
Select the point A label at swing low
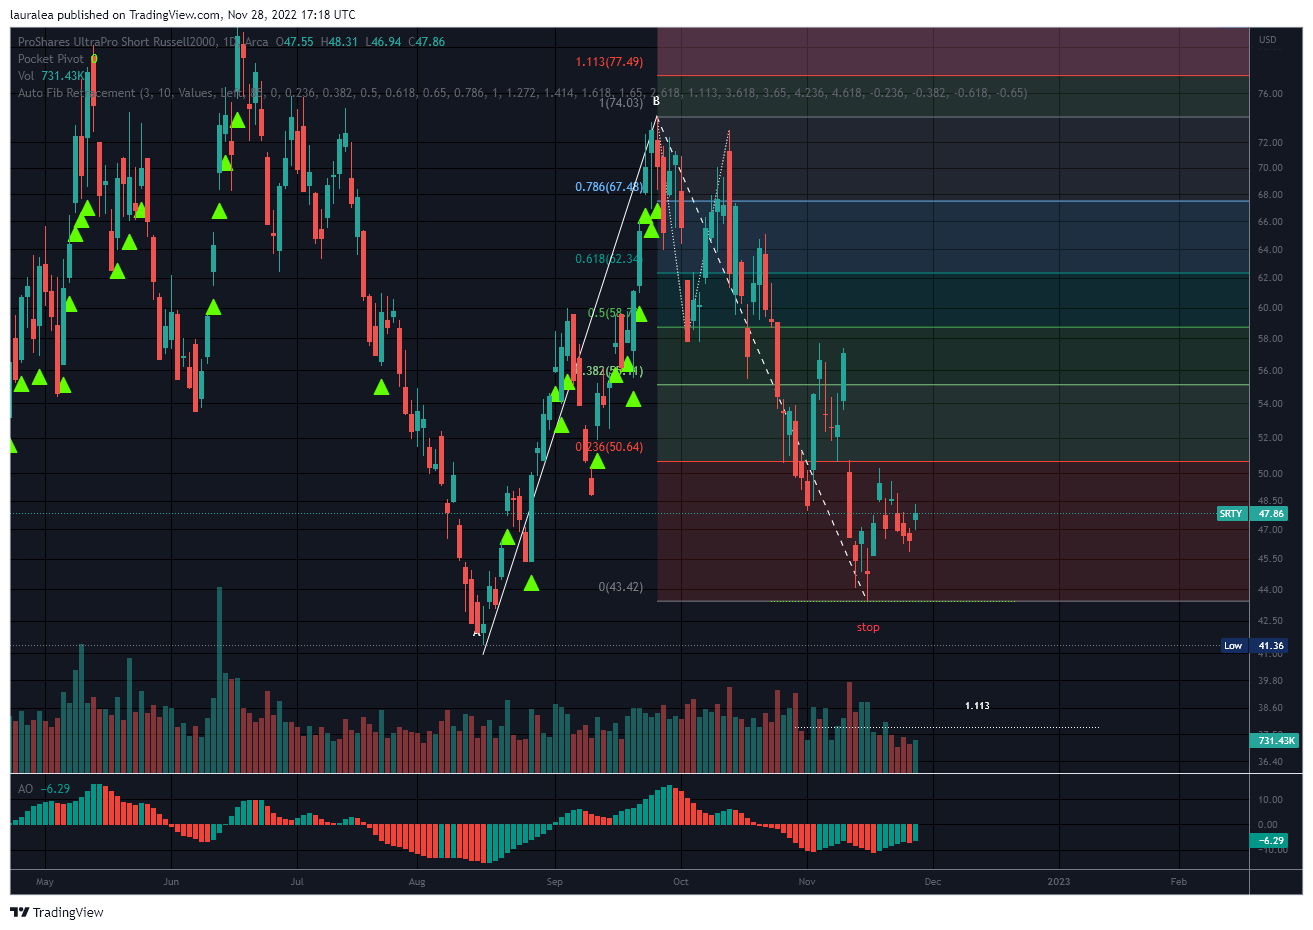point(476,632)
